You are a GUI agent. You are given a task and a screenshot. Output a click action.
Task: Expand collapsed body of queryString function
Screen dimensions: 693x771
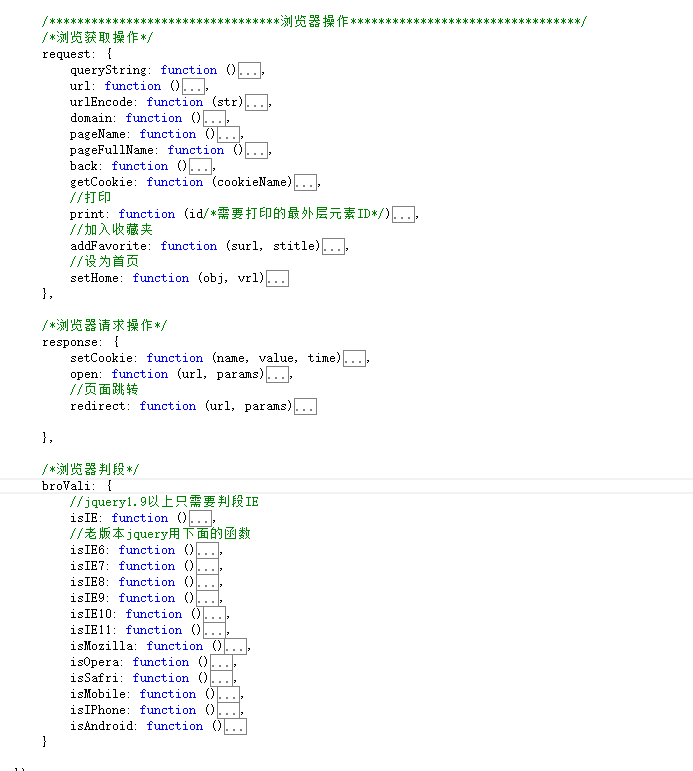click(x=249, y=71)
